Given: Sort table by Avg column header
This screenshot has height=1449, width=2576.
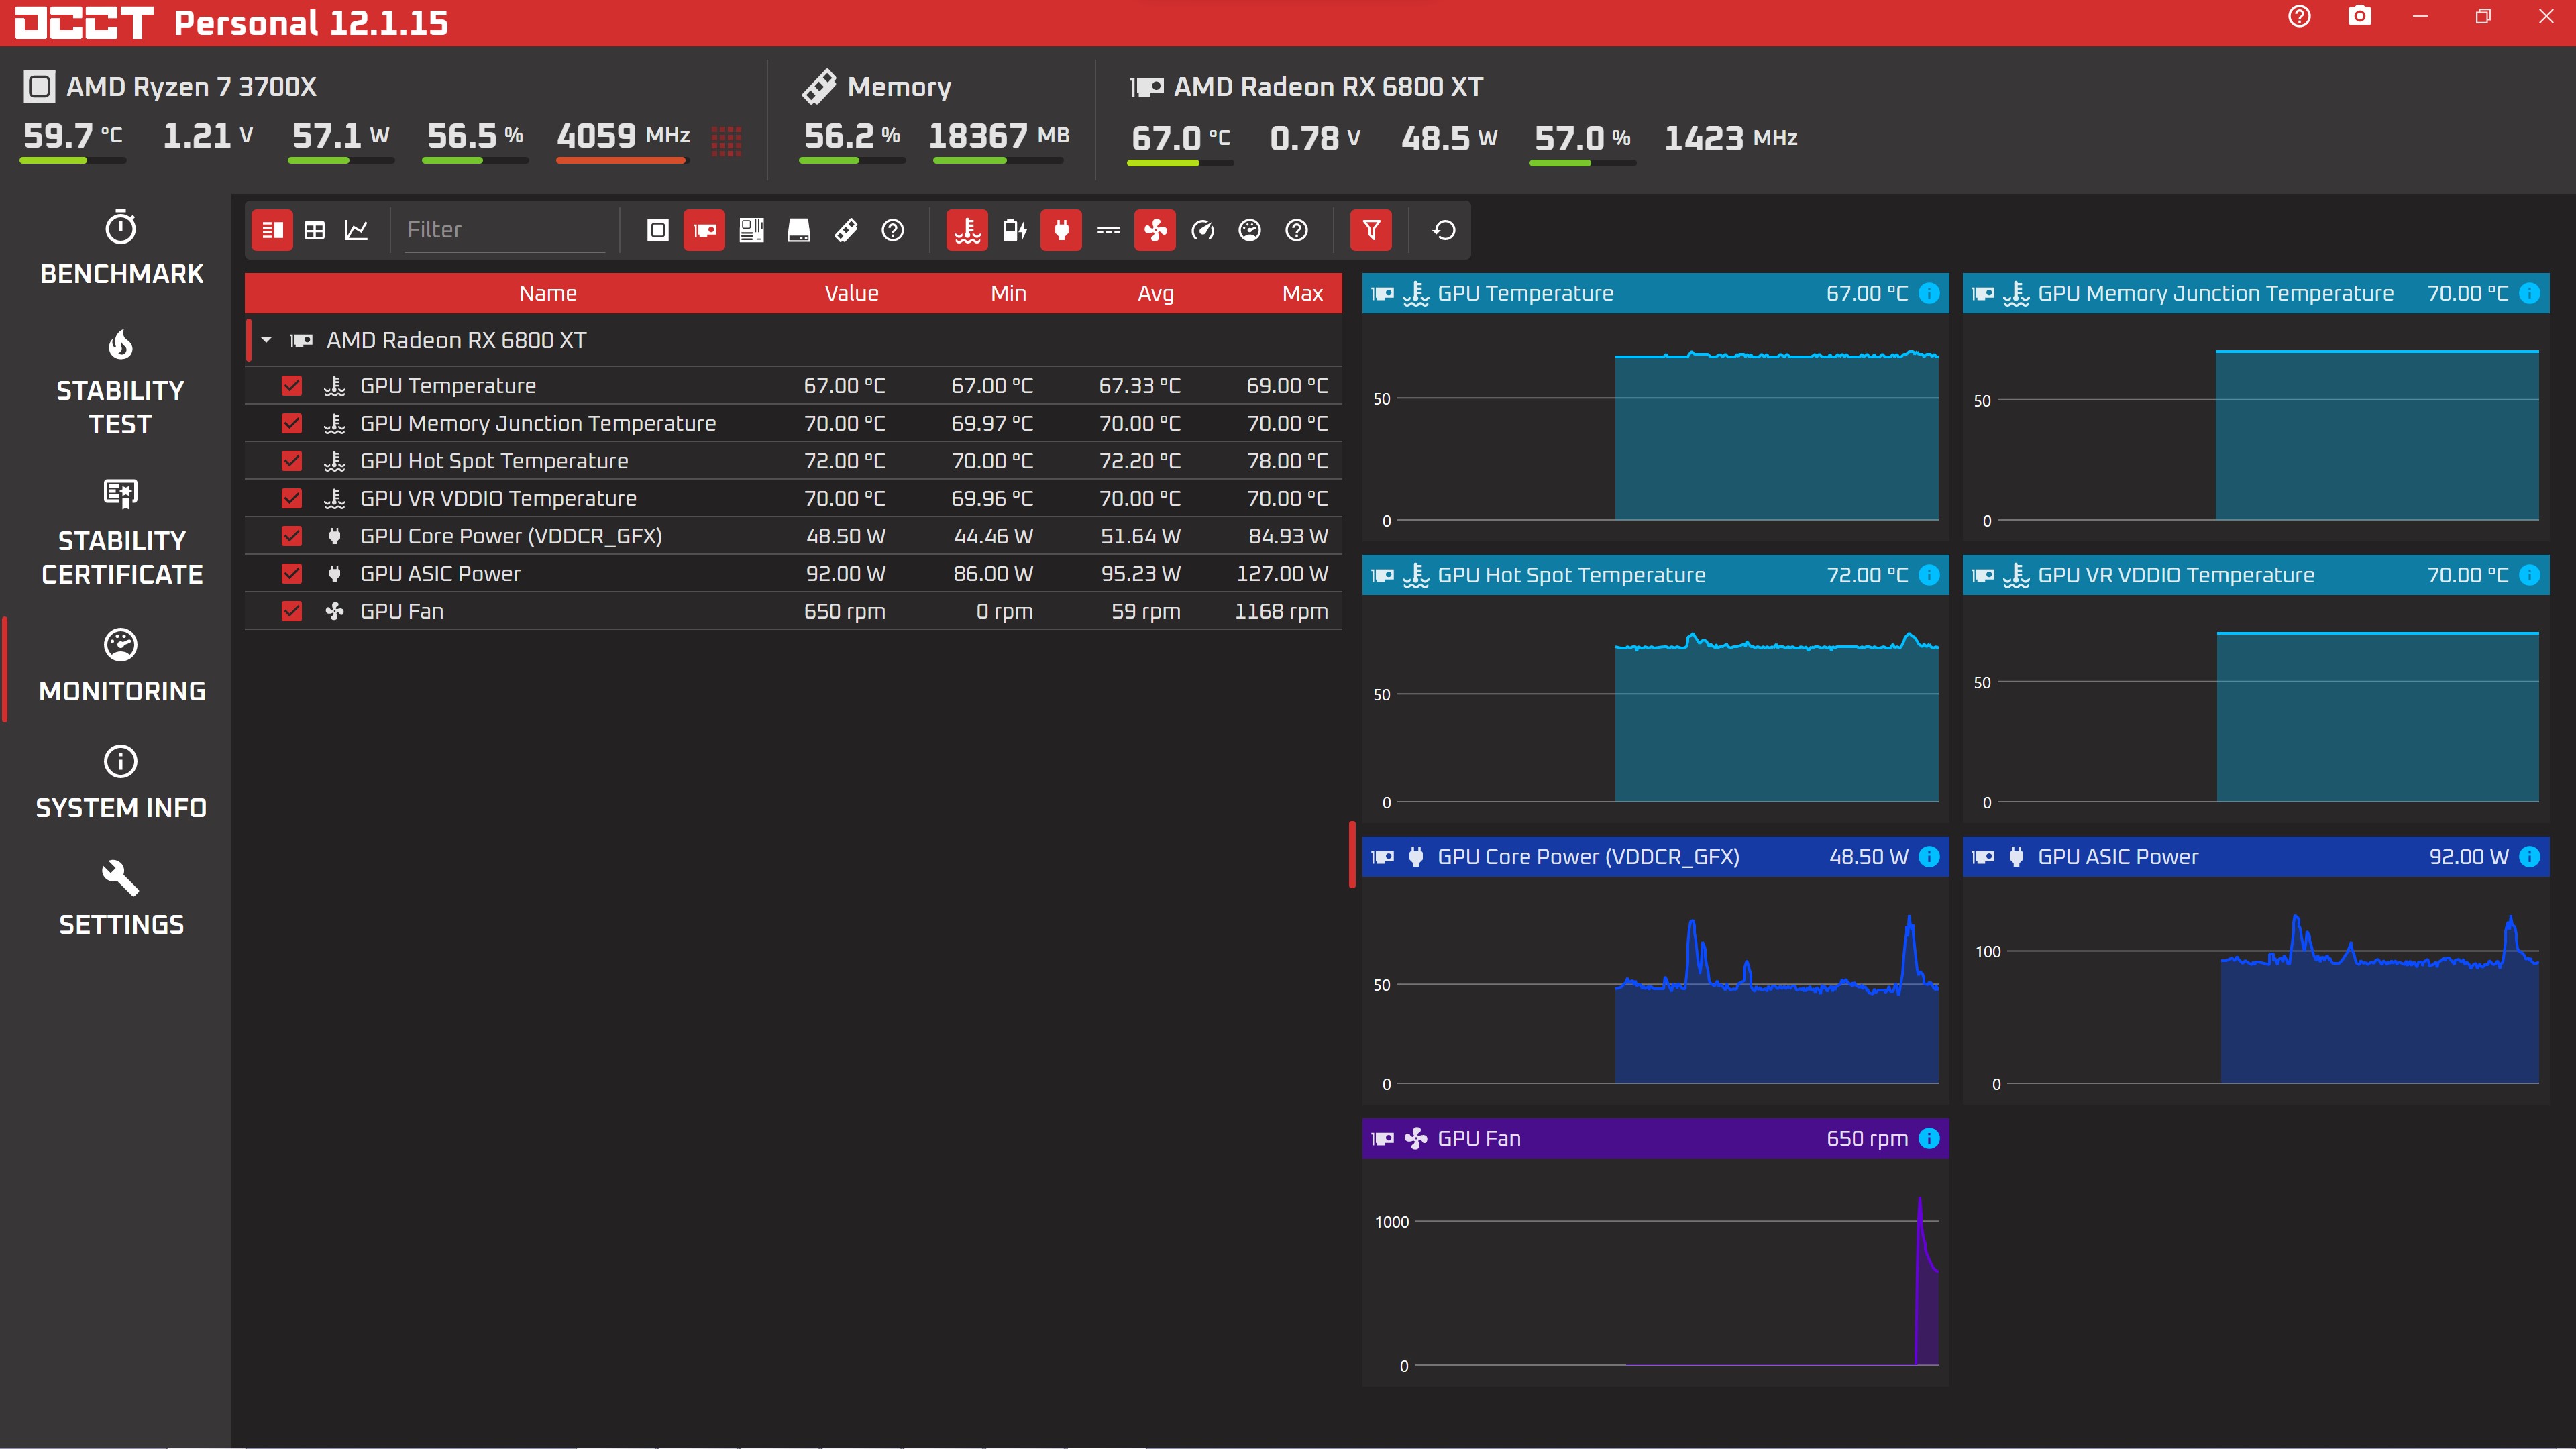Looking at the screenshot, I should click(x=1155, y=293).
